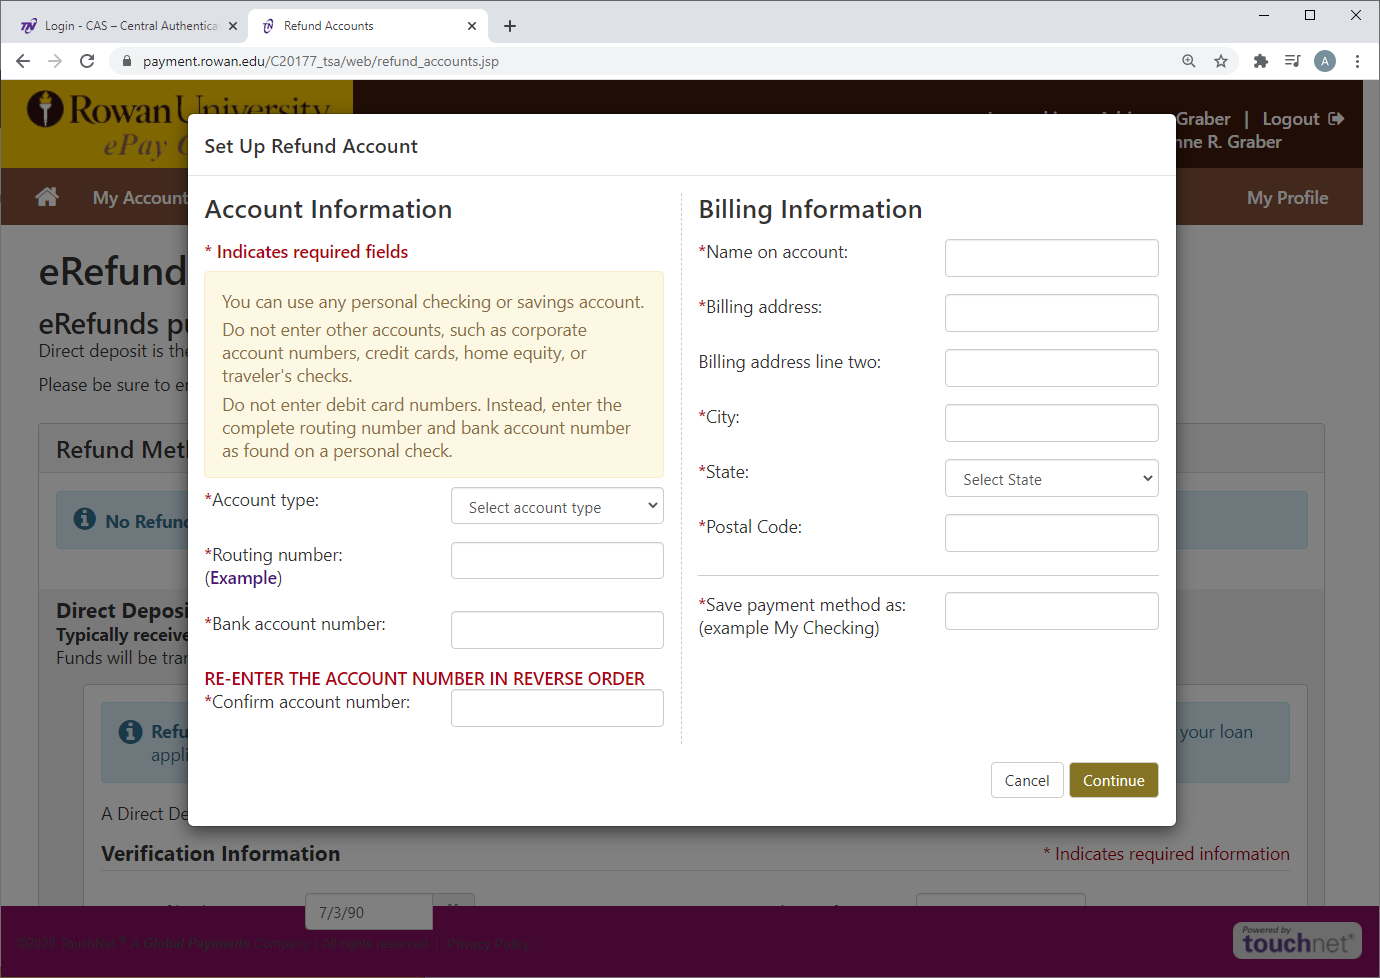The image size is (1380, 978).
Task: Click the browser back arrow icon
Action: 23,61
